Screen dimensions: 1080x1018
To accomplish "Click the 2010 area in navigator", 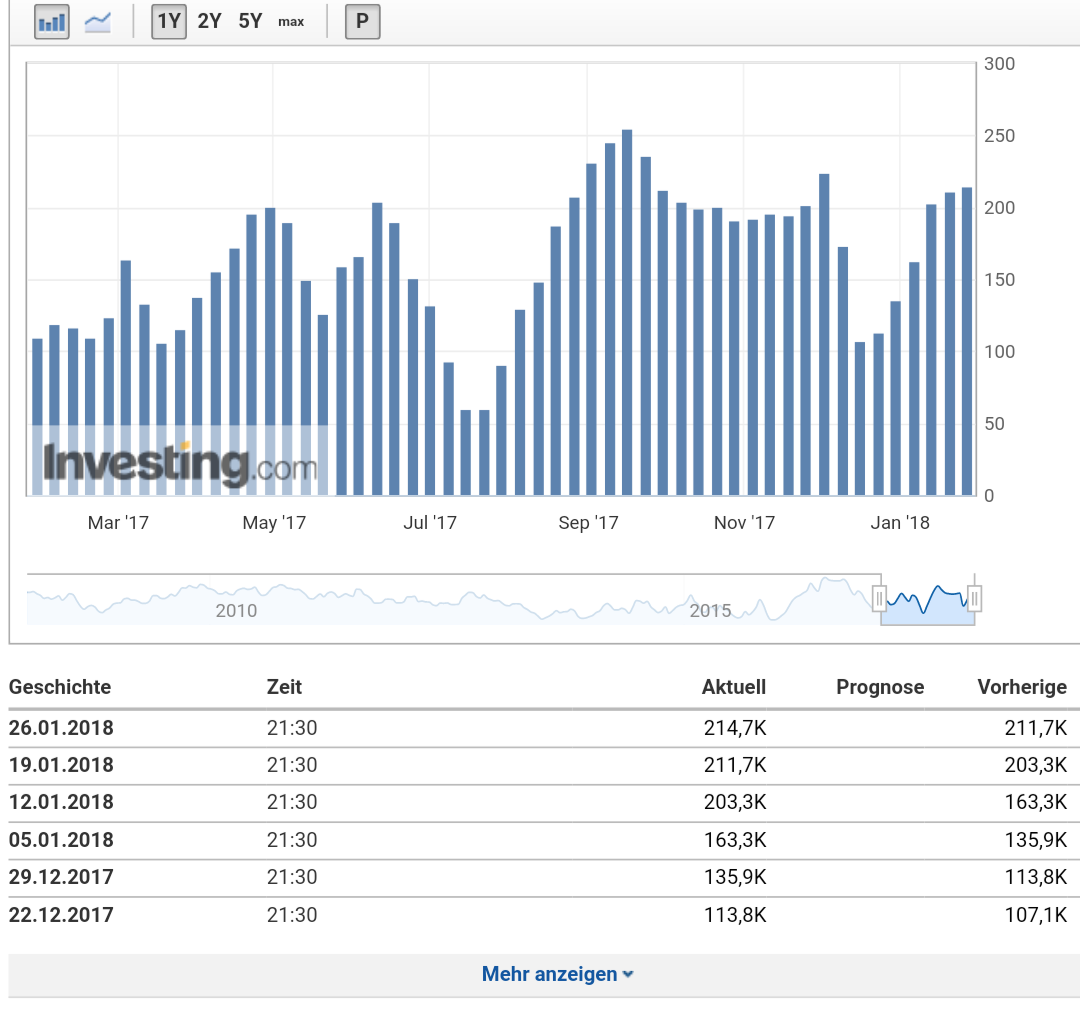I will coord(236,610).
